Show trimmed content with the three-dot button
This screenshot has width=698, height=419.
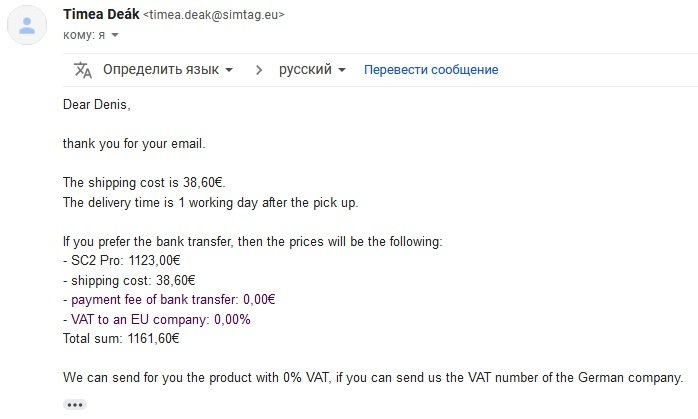pos(75,404)
